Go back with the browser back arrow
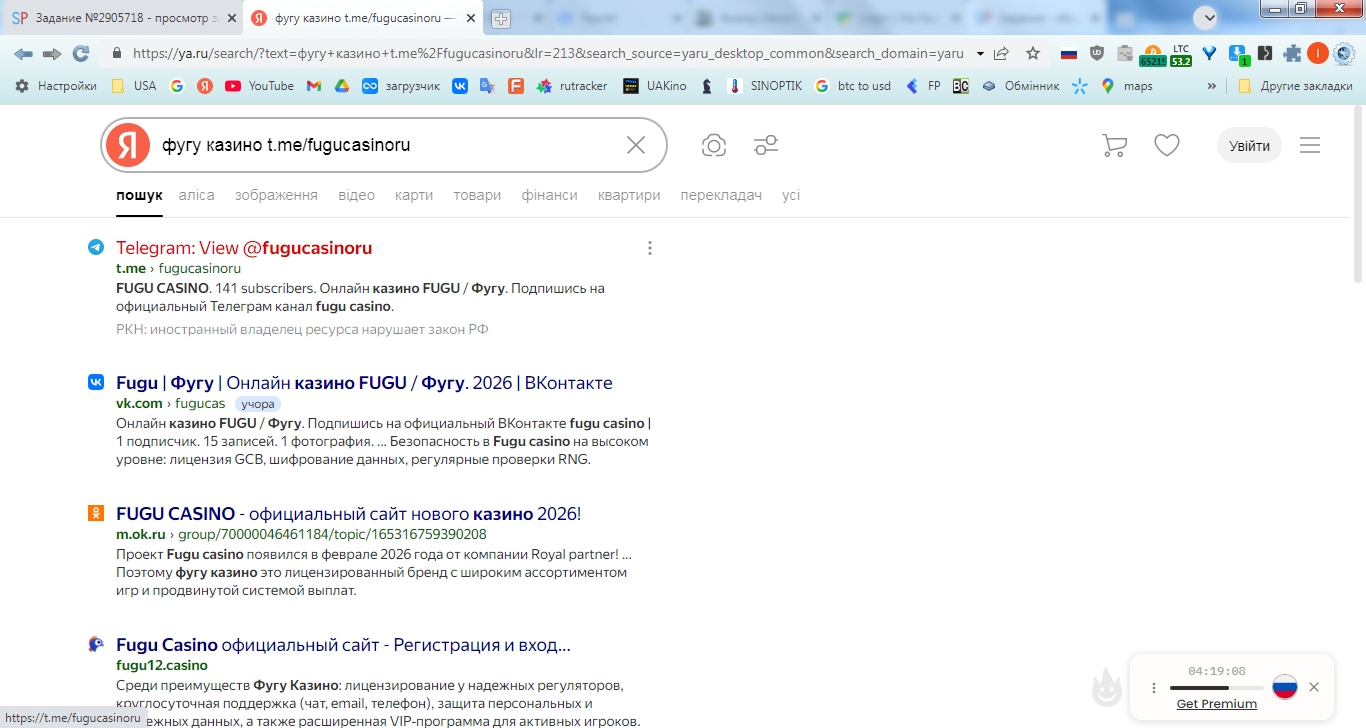This screenshot has height=728, width=1366. coord(22,54)
